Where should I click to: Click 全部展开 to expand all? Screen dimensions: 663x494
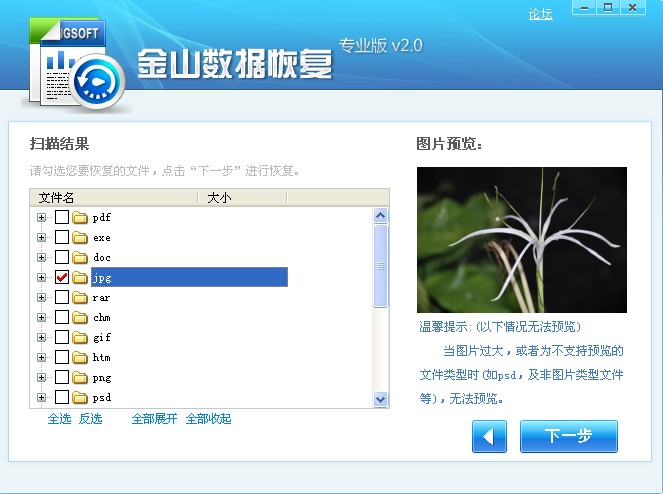click(x=154, y=419)
